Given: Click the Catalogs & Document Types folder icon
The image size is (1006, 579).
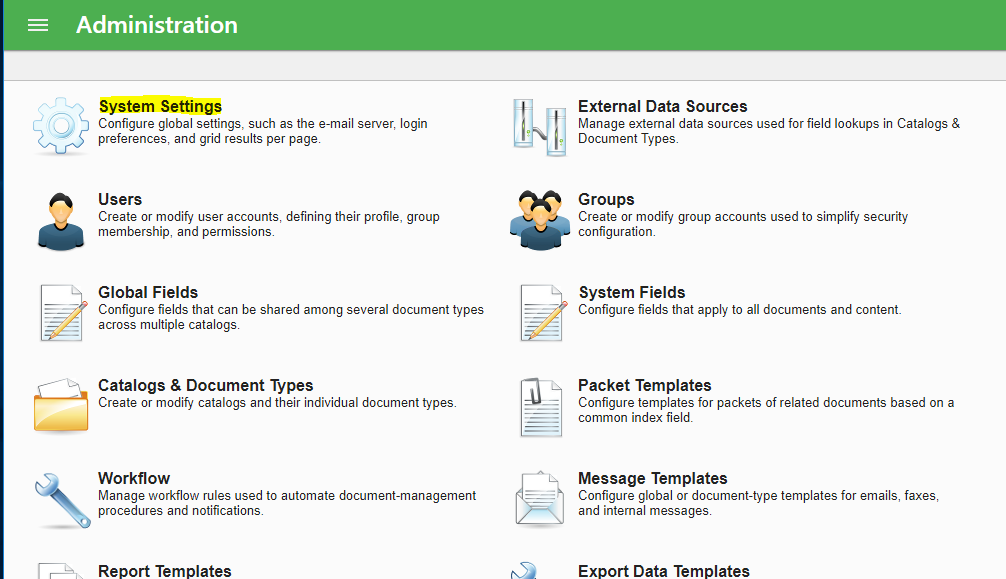Looking at the screenshot, I should 61,405.
